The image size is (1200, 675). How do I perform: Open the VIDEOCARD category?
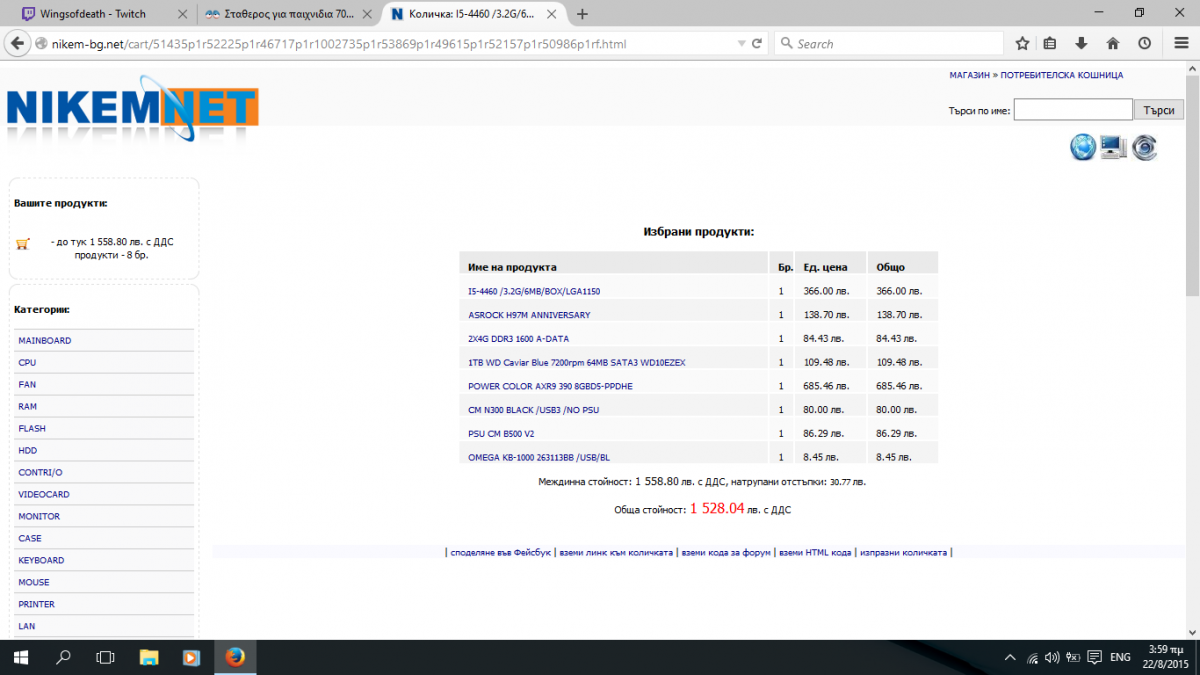pos(43,494)
